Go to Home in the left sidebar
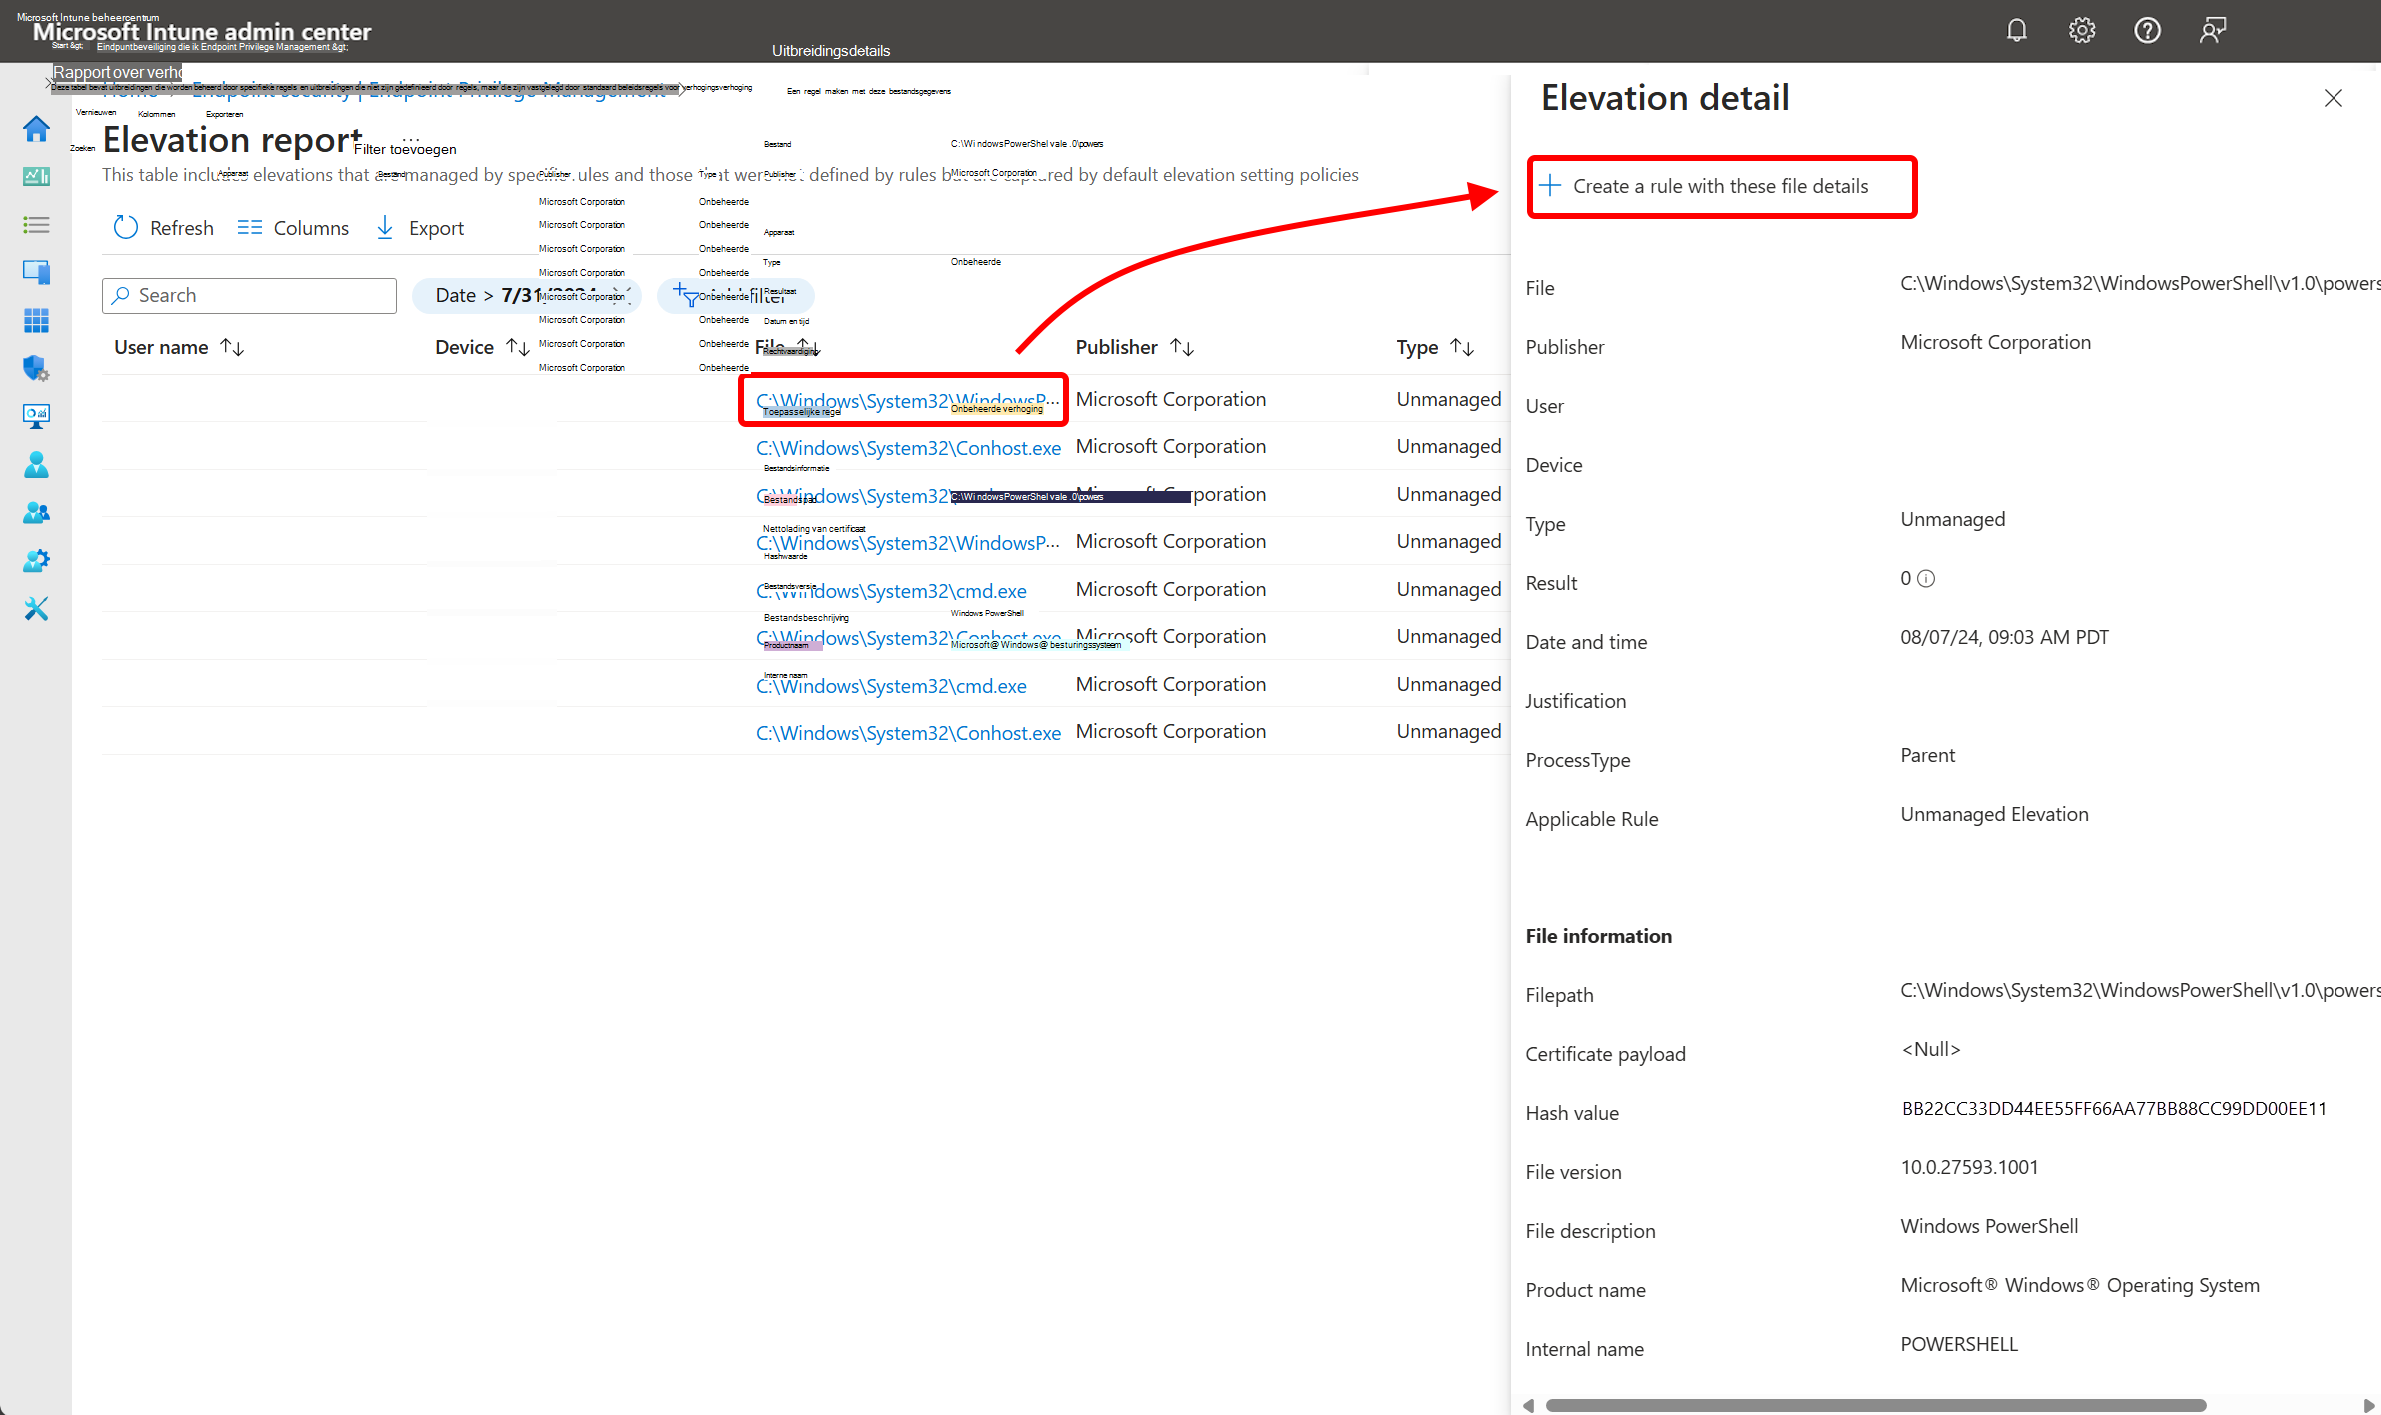This screenshot has height=1415, width=2381. pyautogui.click(x=36, y=129)
